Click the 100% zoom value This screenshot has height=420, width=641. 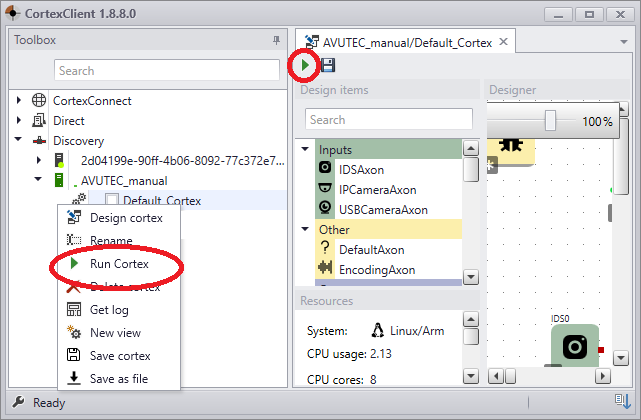[597, 121]
